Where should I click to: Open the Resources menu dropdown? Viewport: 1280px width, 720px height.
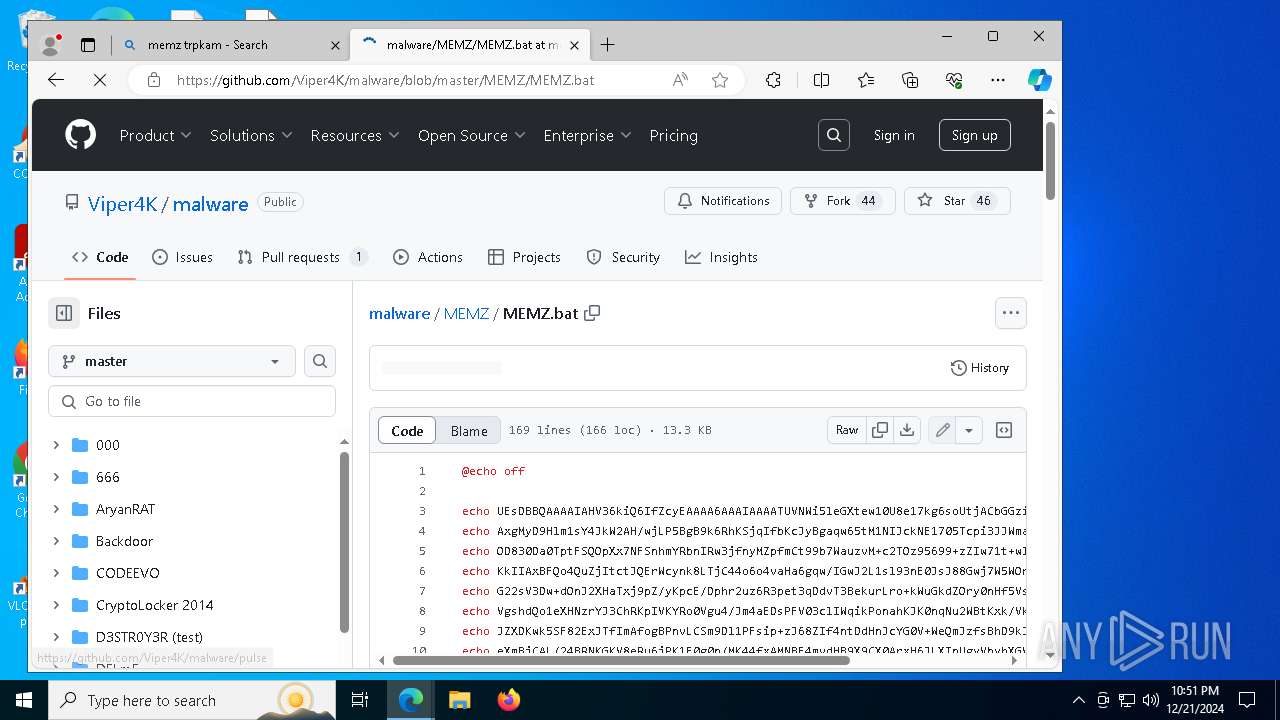pos(355,135)
